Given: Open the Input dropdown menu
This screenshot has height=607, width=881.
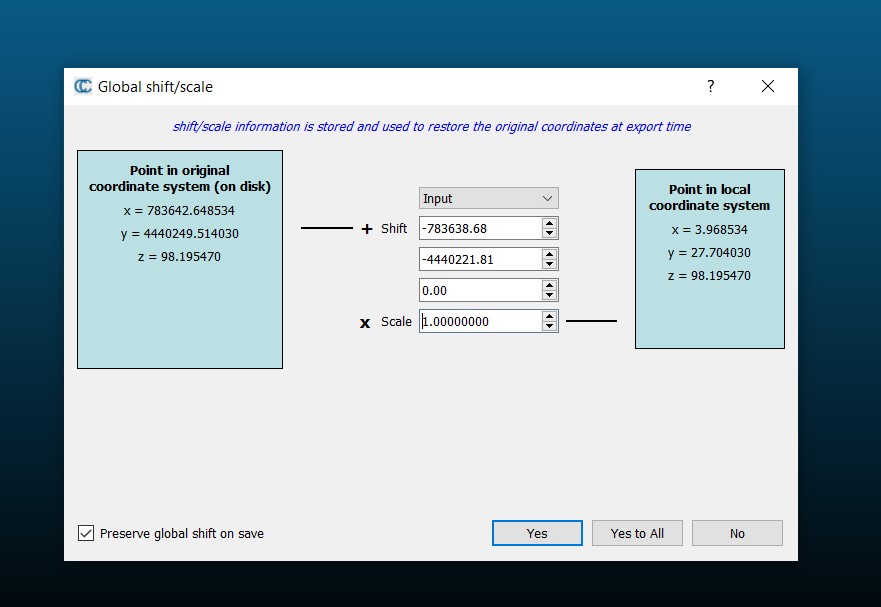Looking at the screenshot, I should [x=488, y=198].
